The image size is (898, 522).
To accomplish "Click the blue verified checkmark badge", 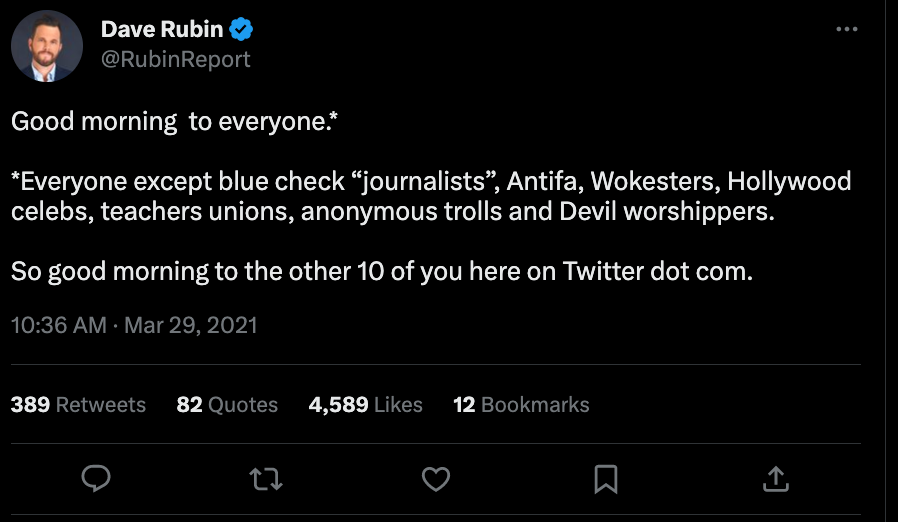I will coord(242,30).
